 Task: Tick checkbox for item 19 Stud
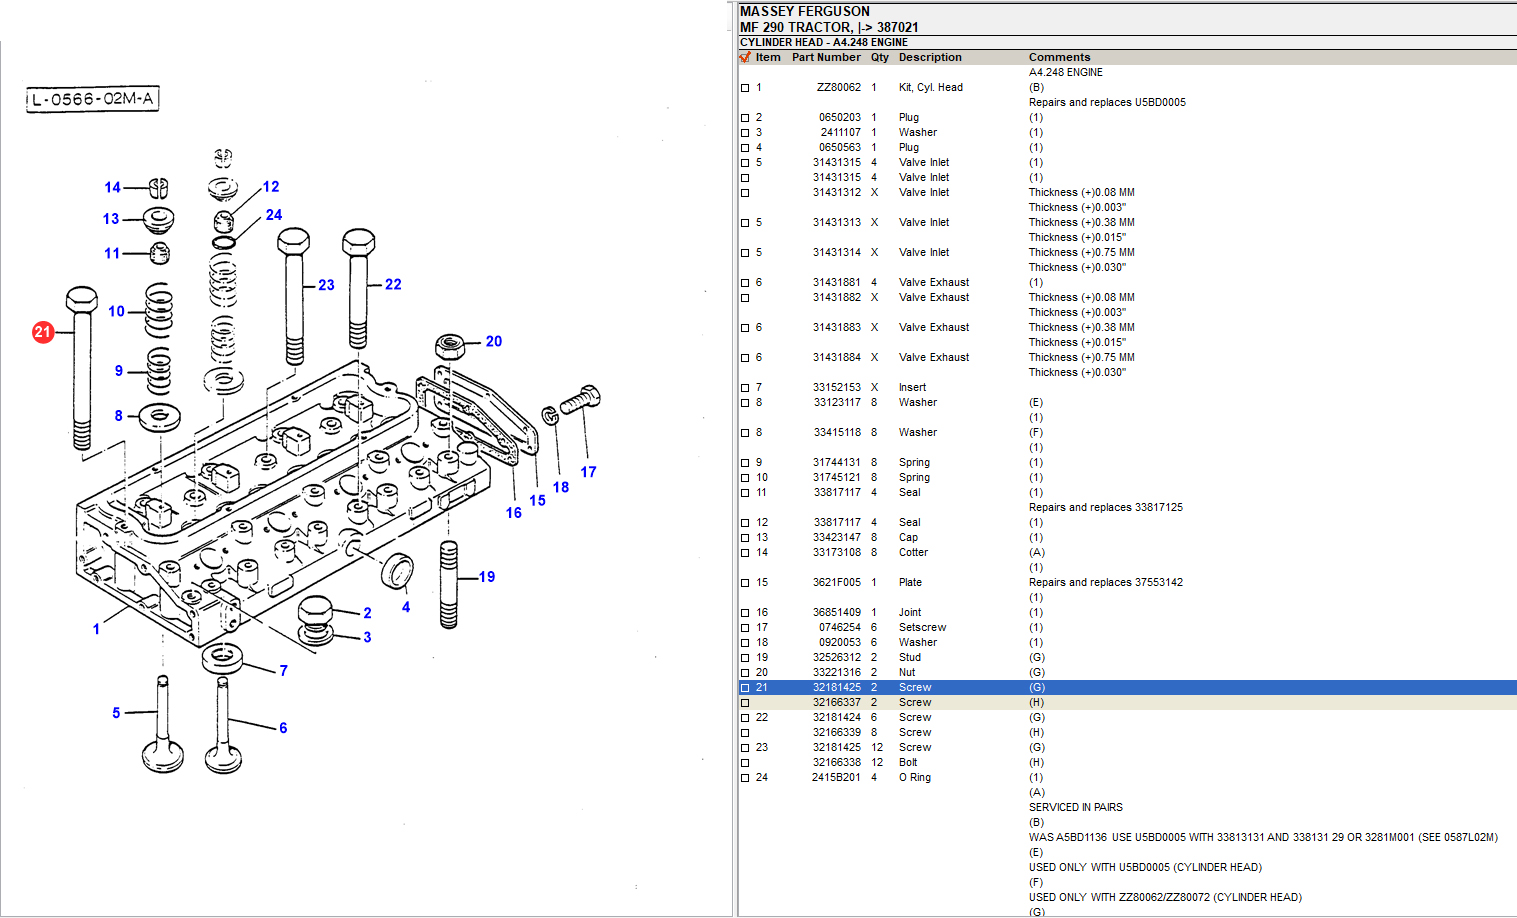[745, 658]
